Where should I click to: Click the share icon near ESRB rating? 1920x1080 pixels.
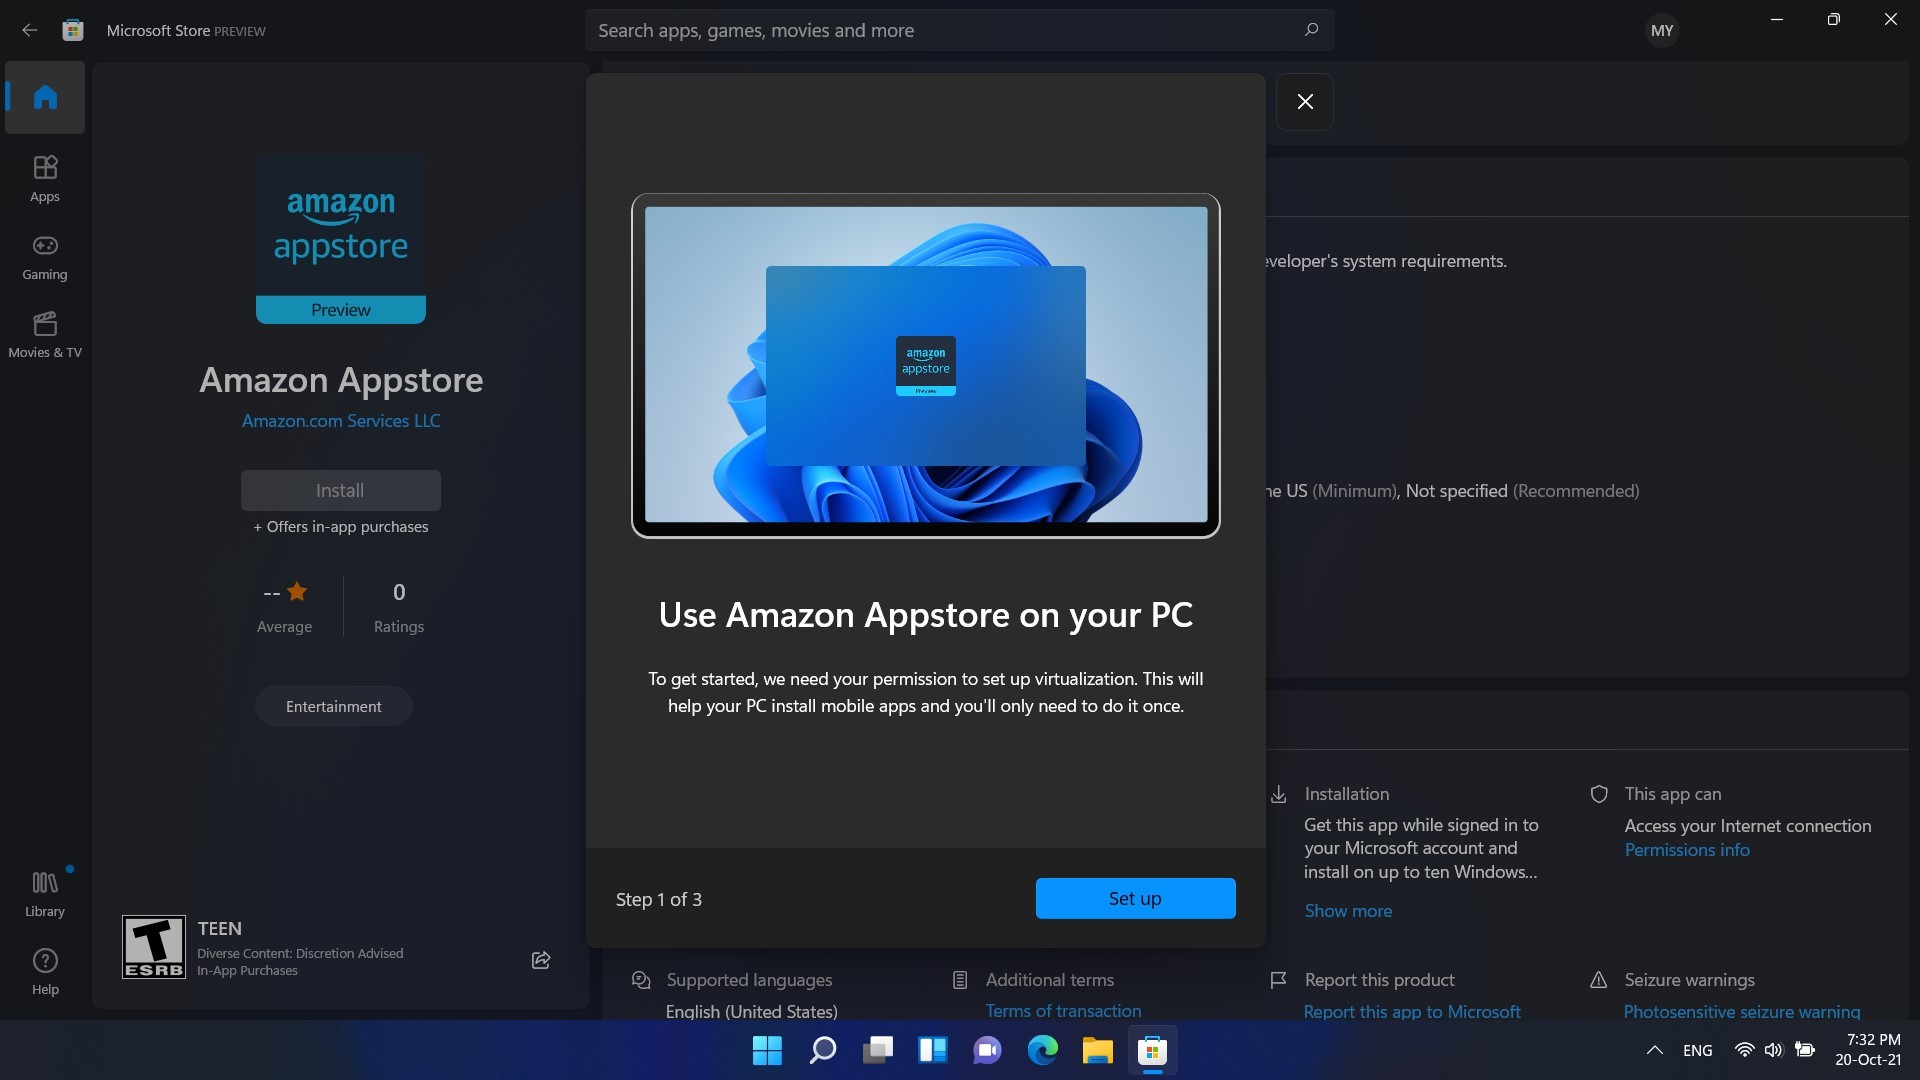[x=541, y=960]
